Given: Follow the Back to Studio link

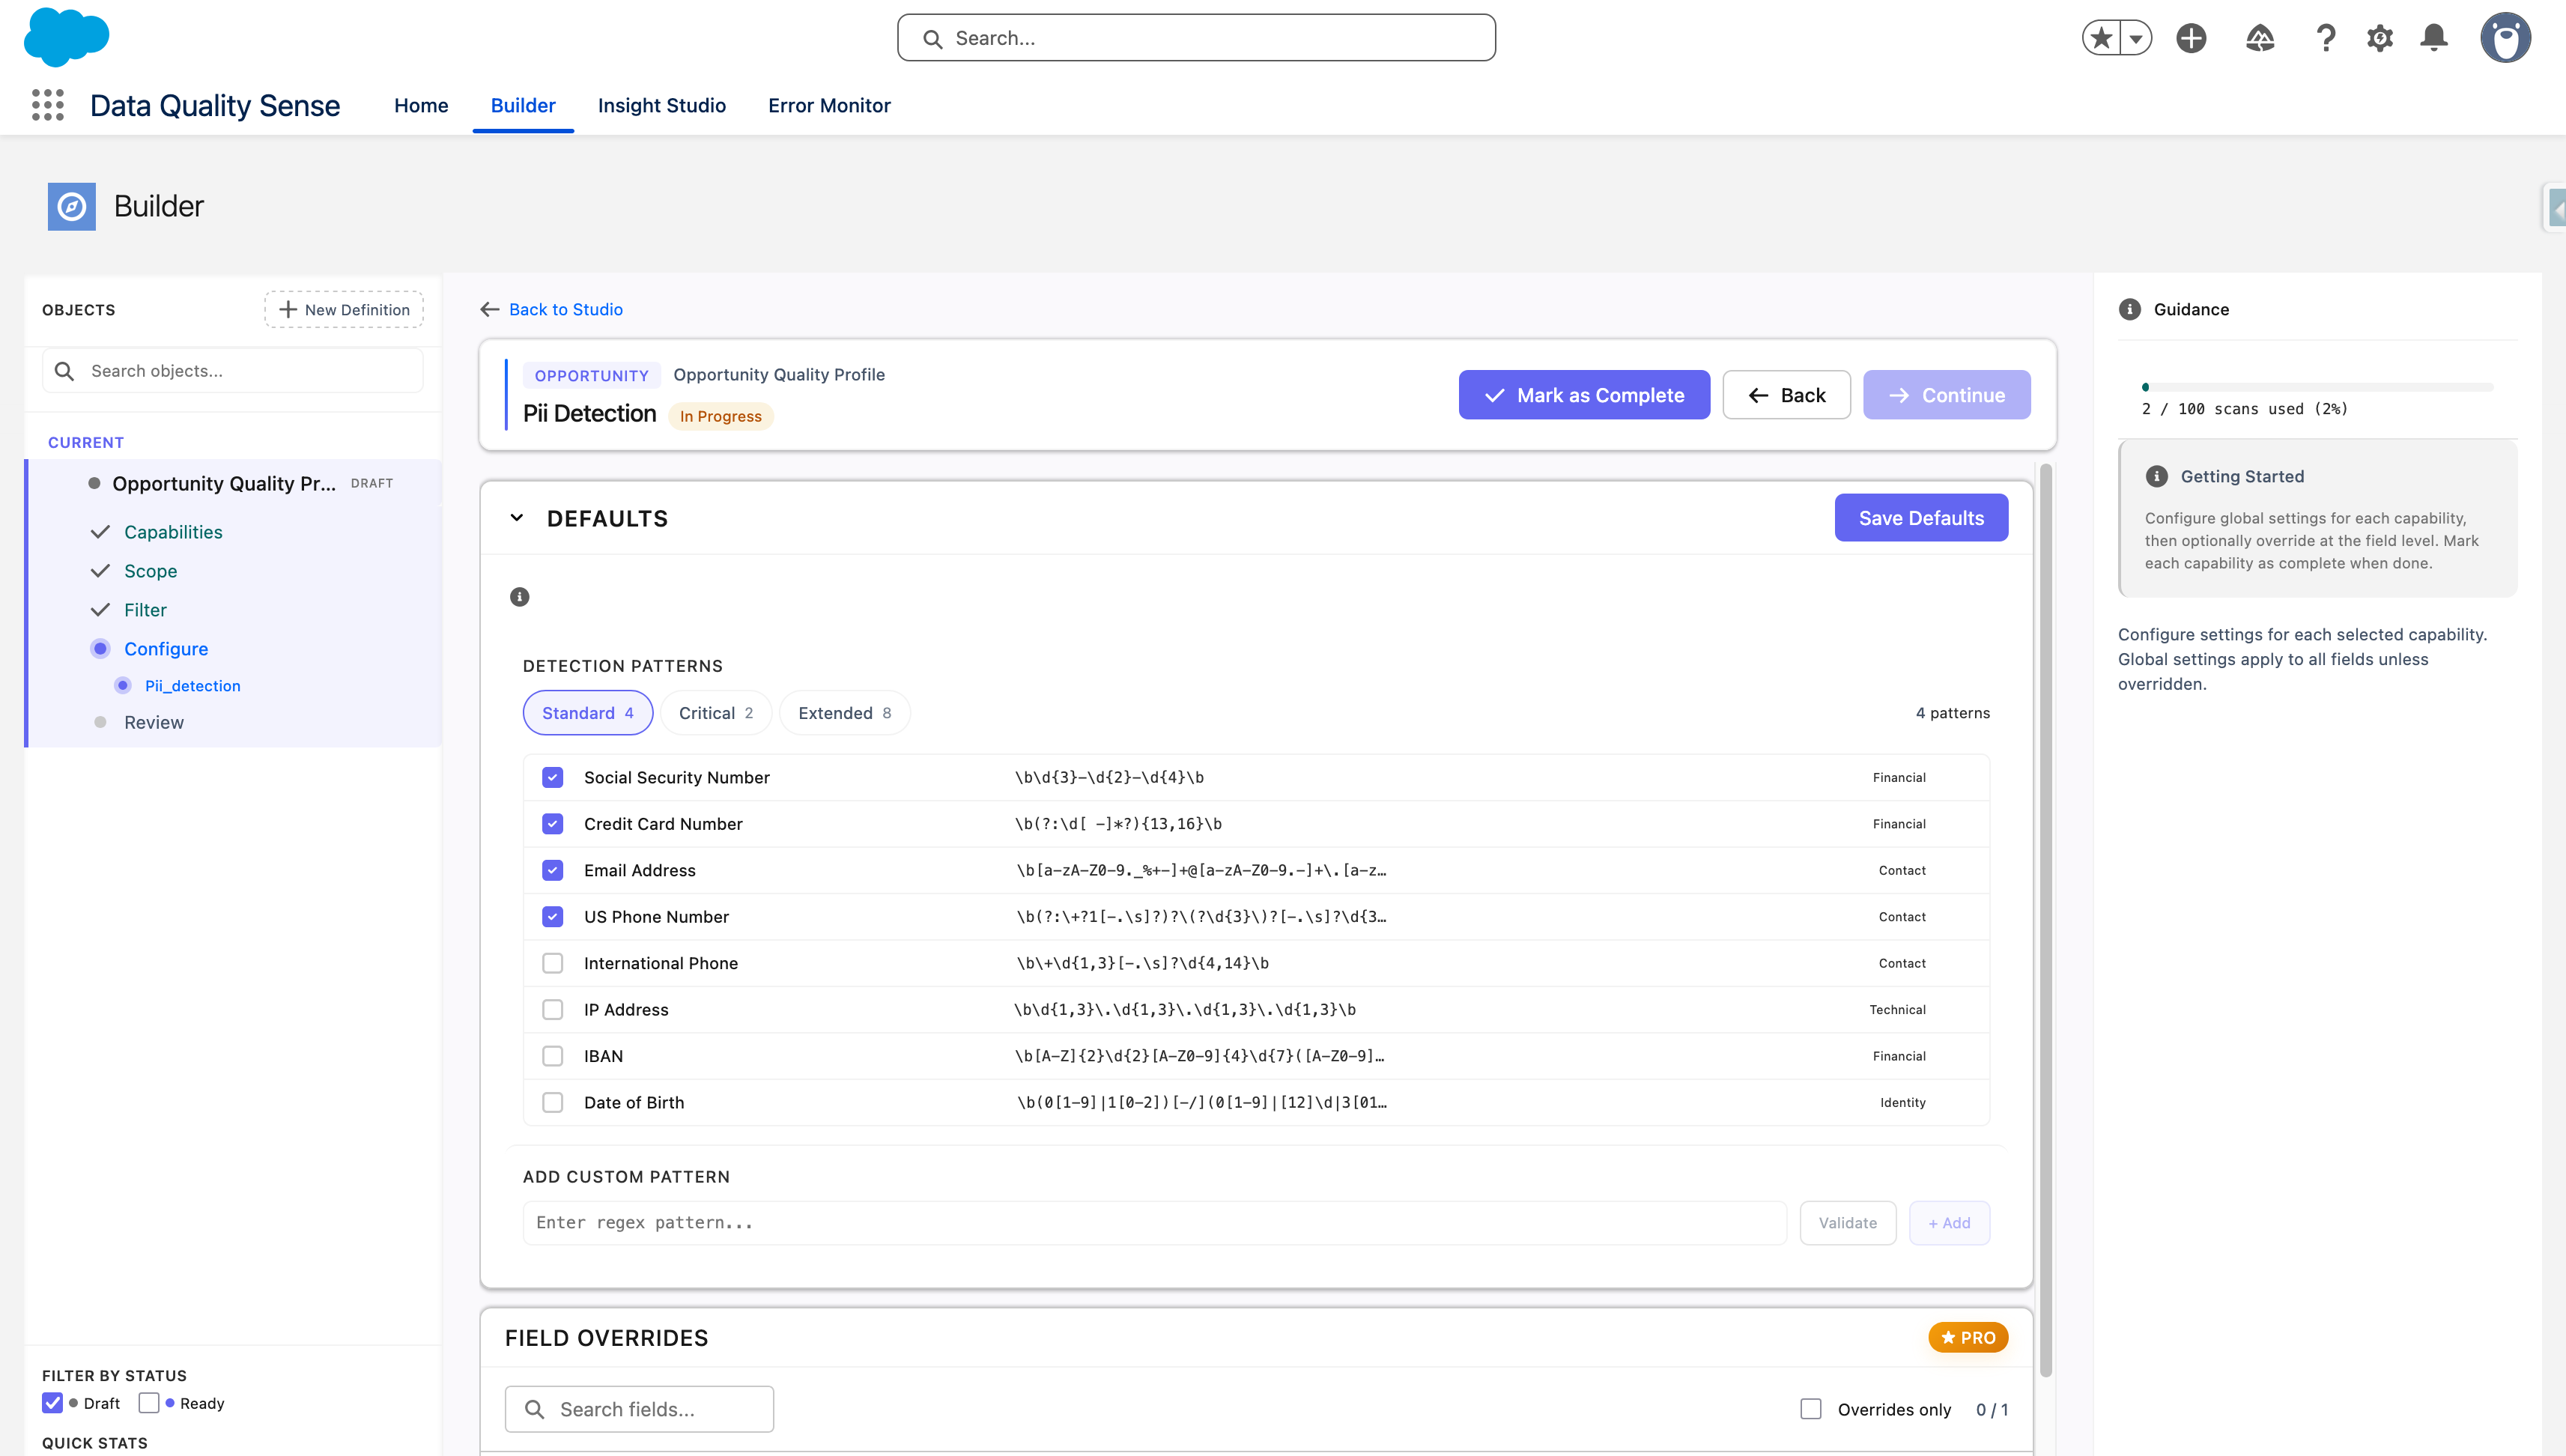Looking at the screenshot, I should point(566,309).
